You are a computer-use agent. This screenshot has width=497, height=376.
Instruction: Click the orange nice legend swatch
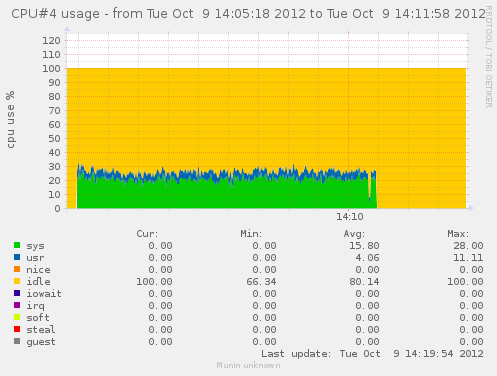tap(17, 269)
